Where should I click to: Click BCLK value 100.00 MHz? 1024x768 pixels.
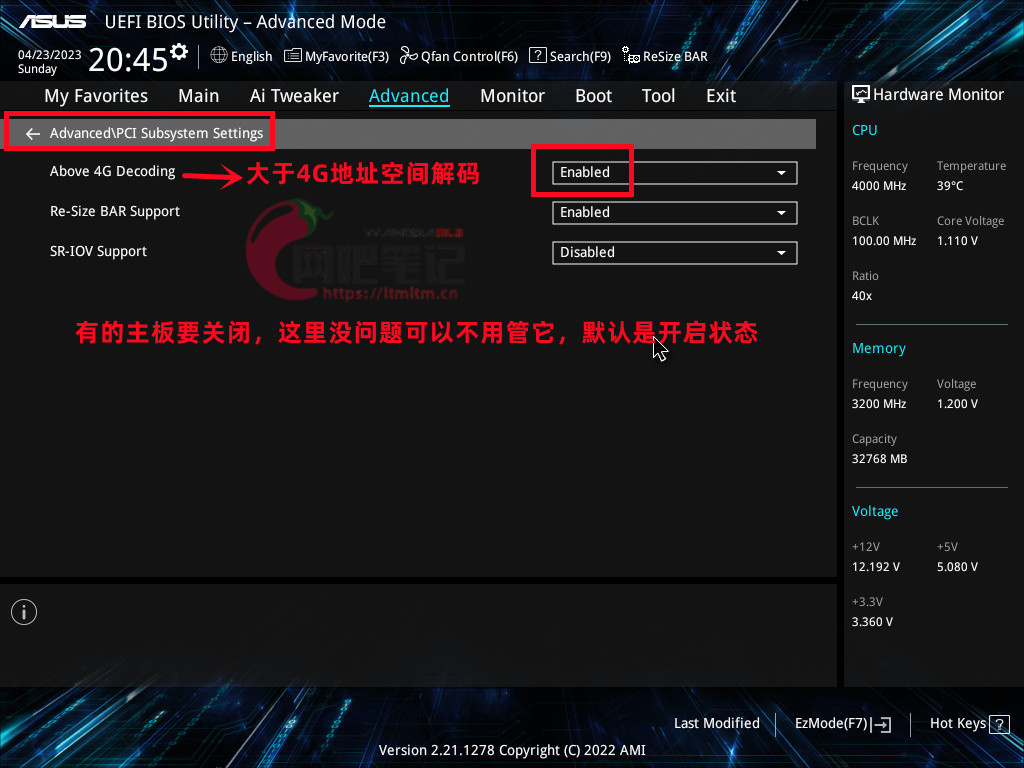point(884,240)
